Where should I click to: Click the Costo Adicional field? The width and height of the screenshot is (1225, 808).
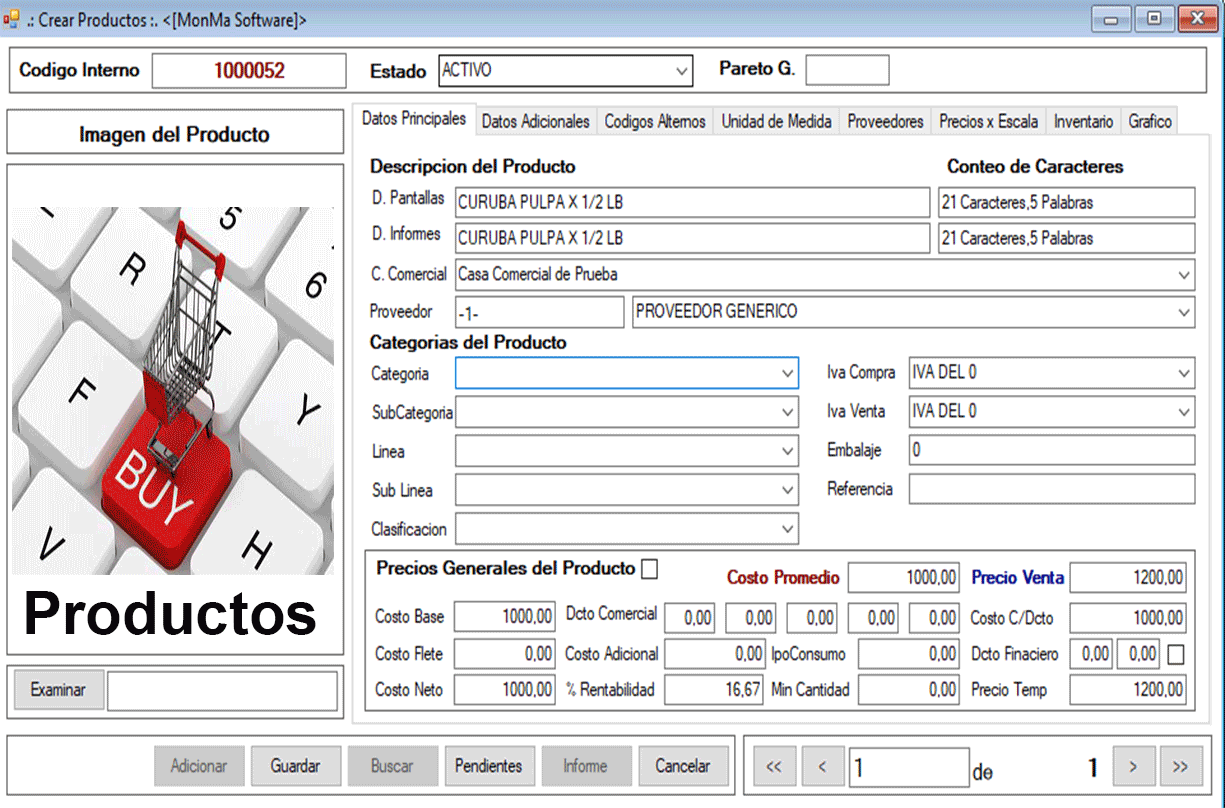[715, 654]
